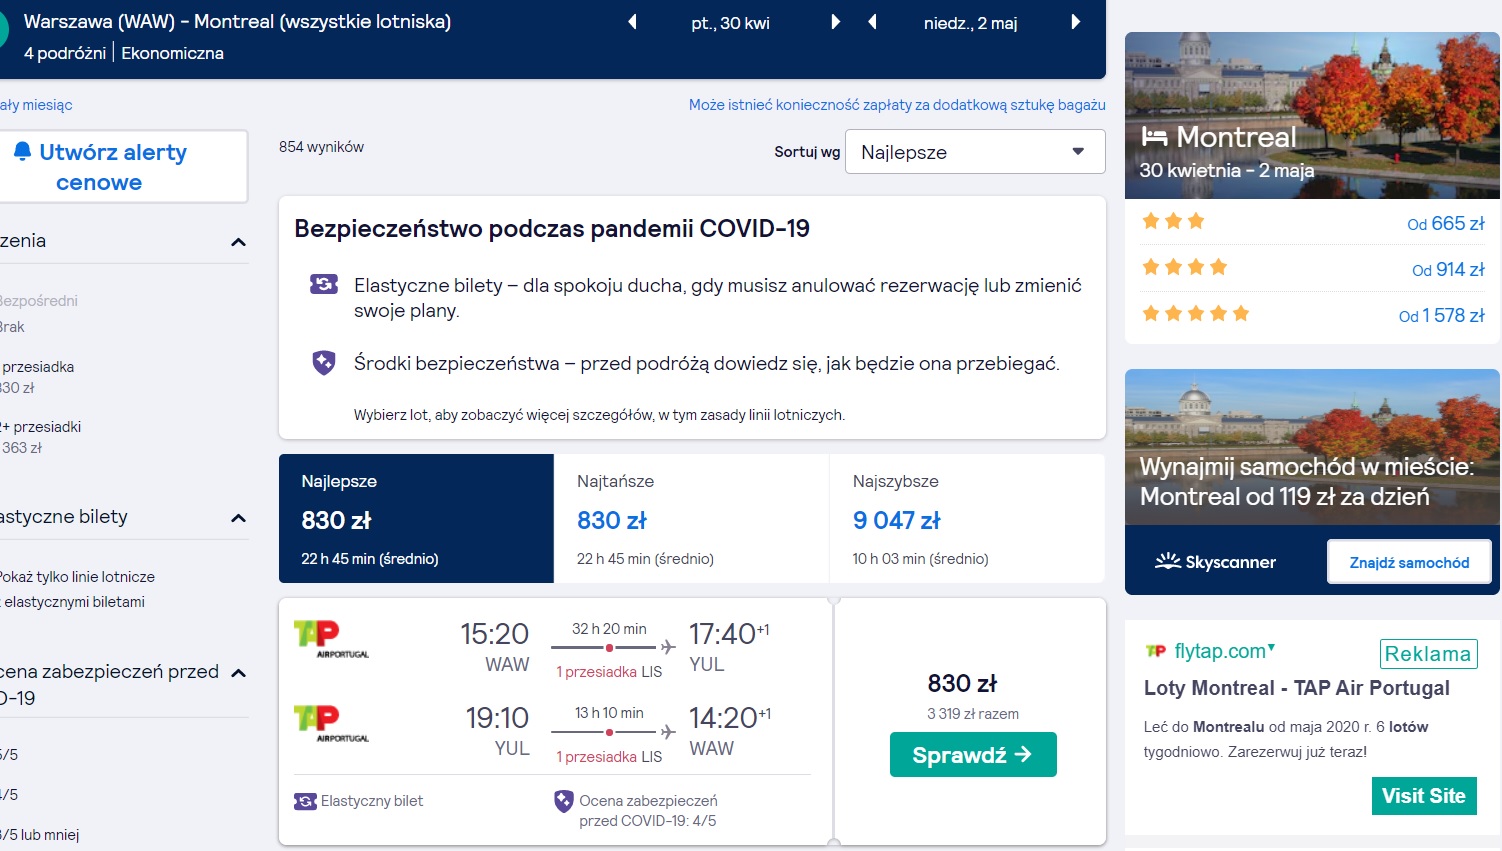Open baggage fee notice link
Image resolution: width=1502 pixels, height=851 pixels.
coord(897,105)
